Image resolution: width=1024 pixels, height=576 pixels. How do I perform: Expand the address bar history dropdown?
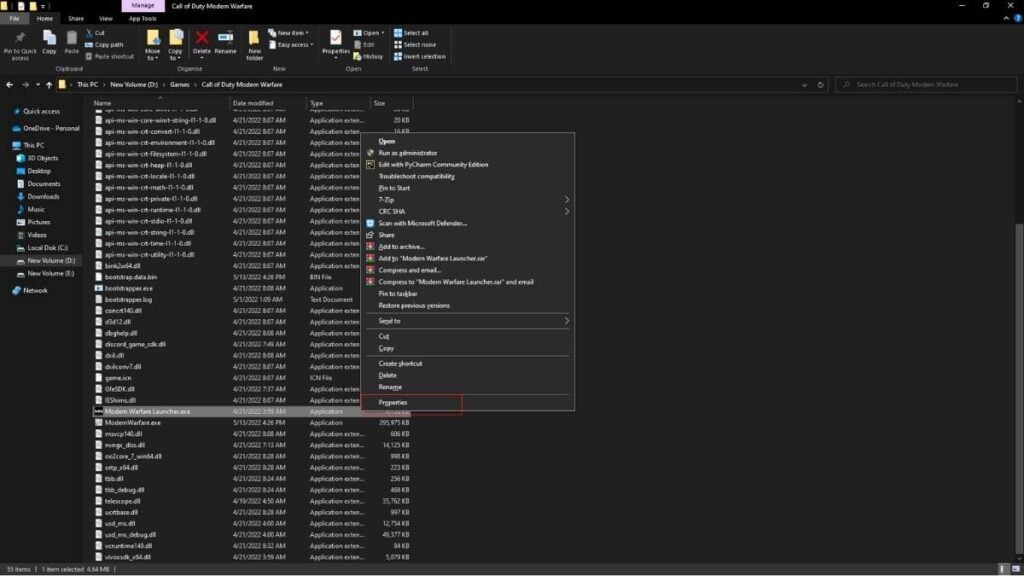tap(805, 85)
